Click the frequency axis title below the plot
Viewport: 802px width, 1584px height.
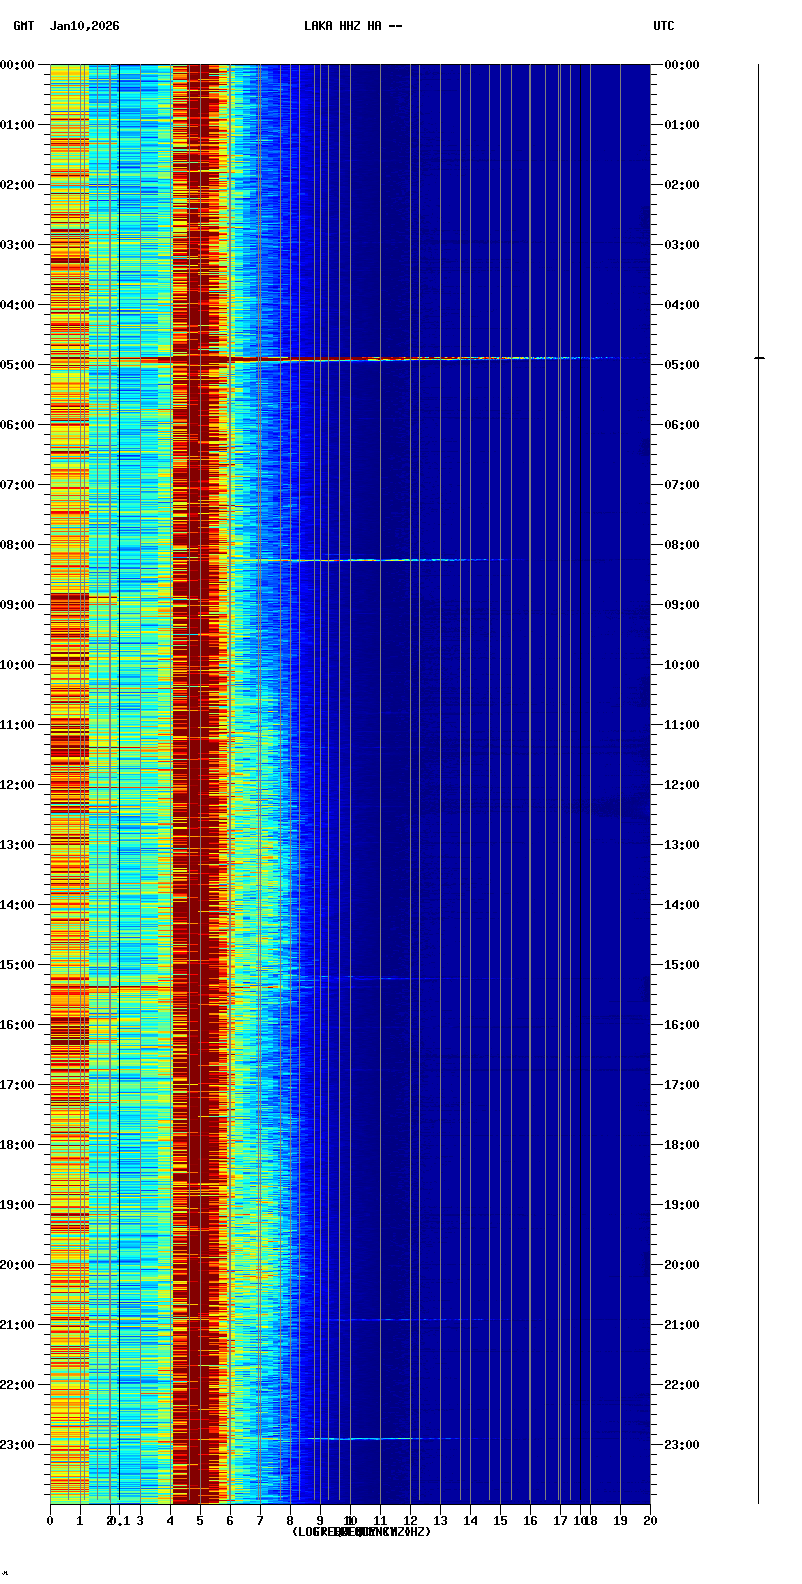coord(361,1532)
